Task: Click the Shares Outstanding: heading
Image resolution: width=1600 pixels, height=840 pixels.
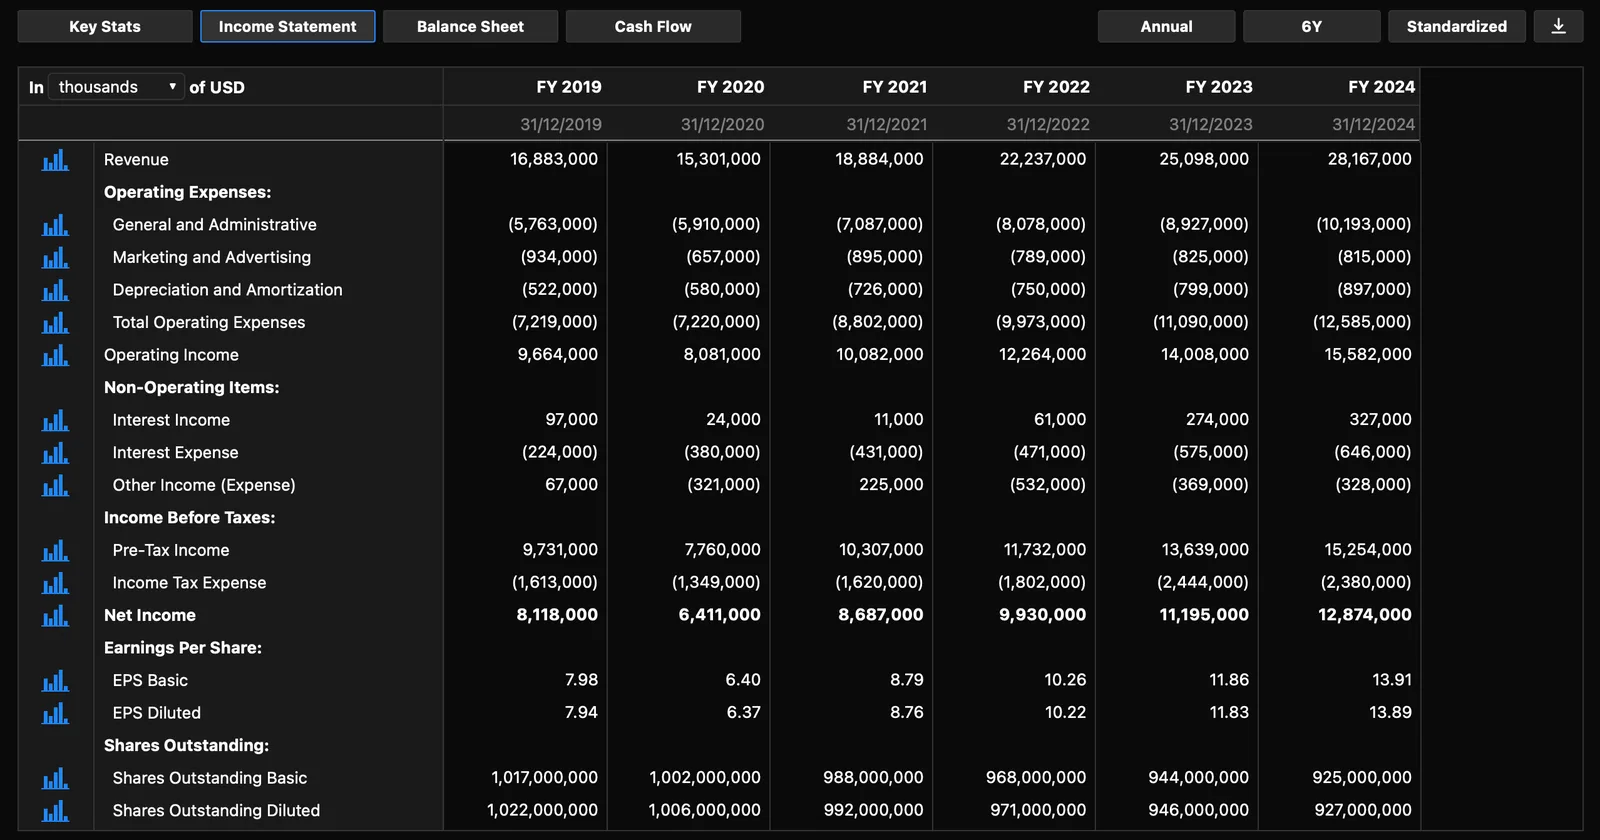Action: click(x=187, y=745)
